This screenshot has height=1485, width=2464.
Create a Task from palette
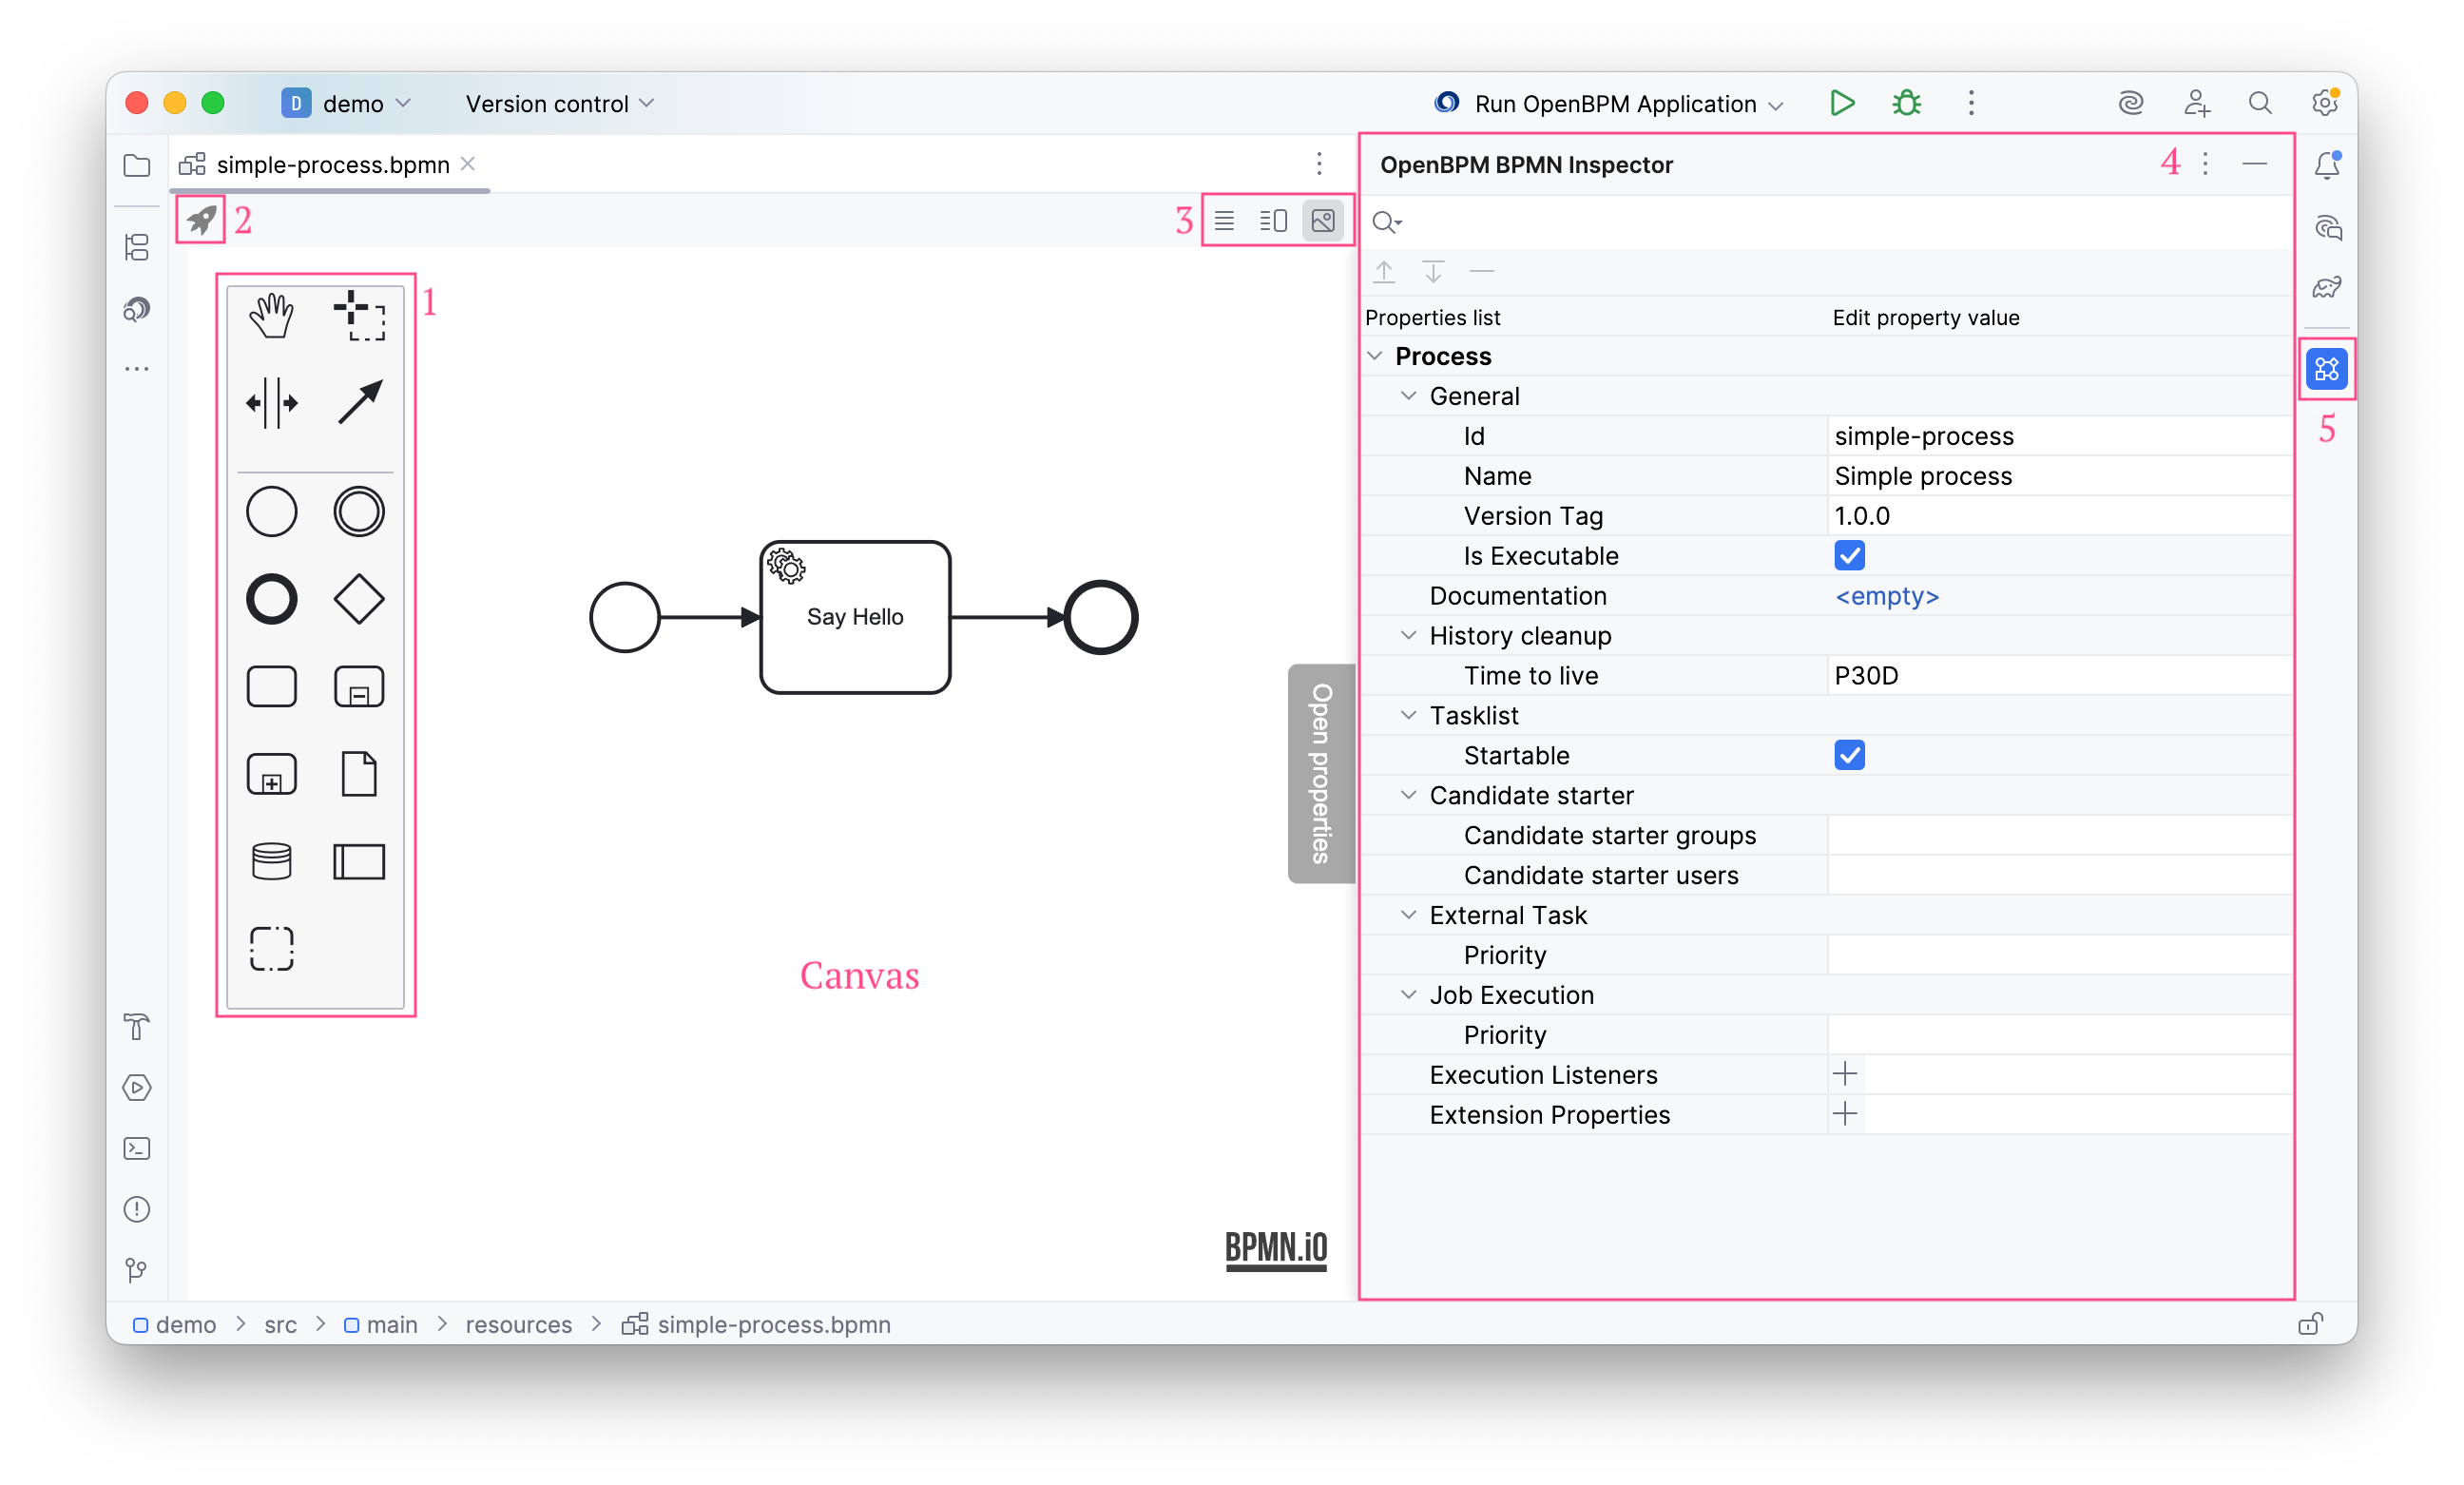point(271,687)
